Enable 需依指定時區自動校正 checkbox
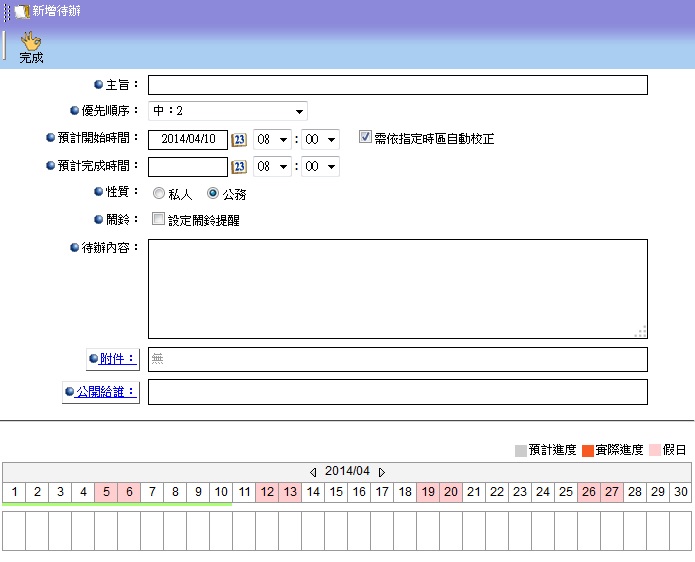The width and height of the screenshot is (695, 562). click(x=365, y=138)
